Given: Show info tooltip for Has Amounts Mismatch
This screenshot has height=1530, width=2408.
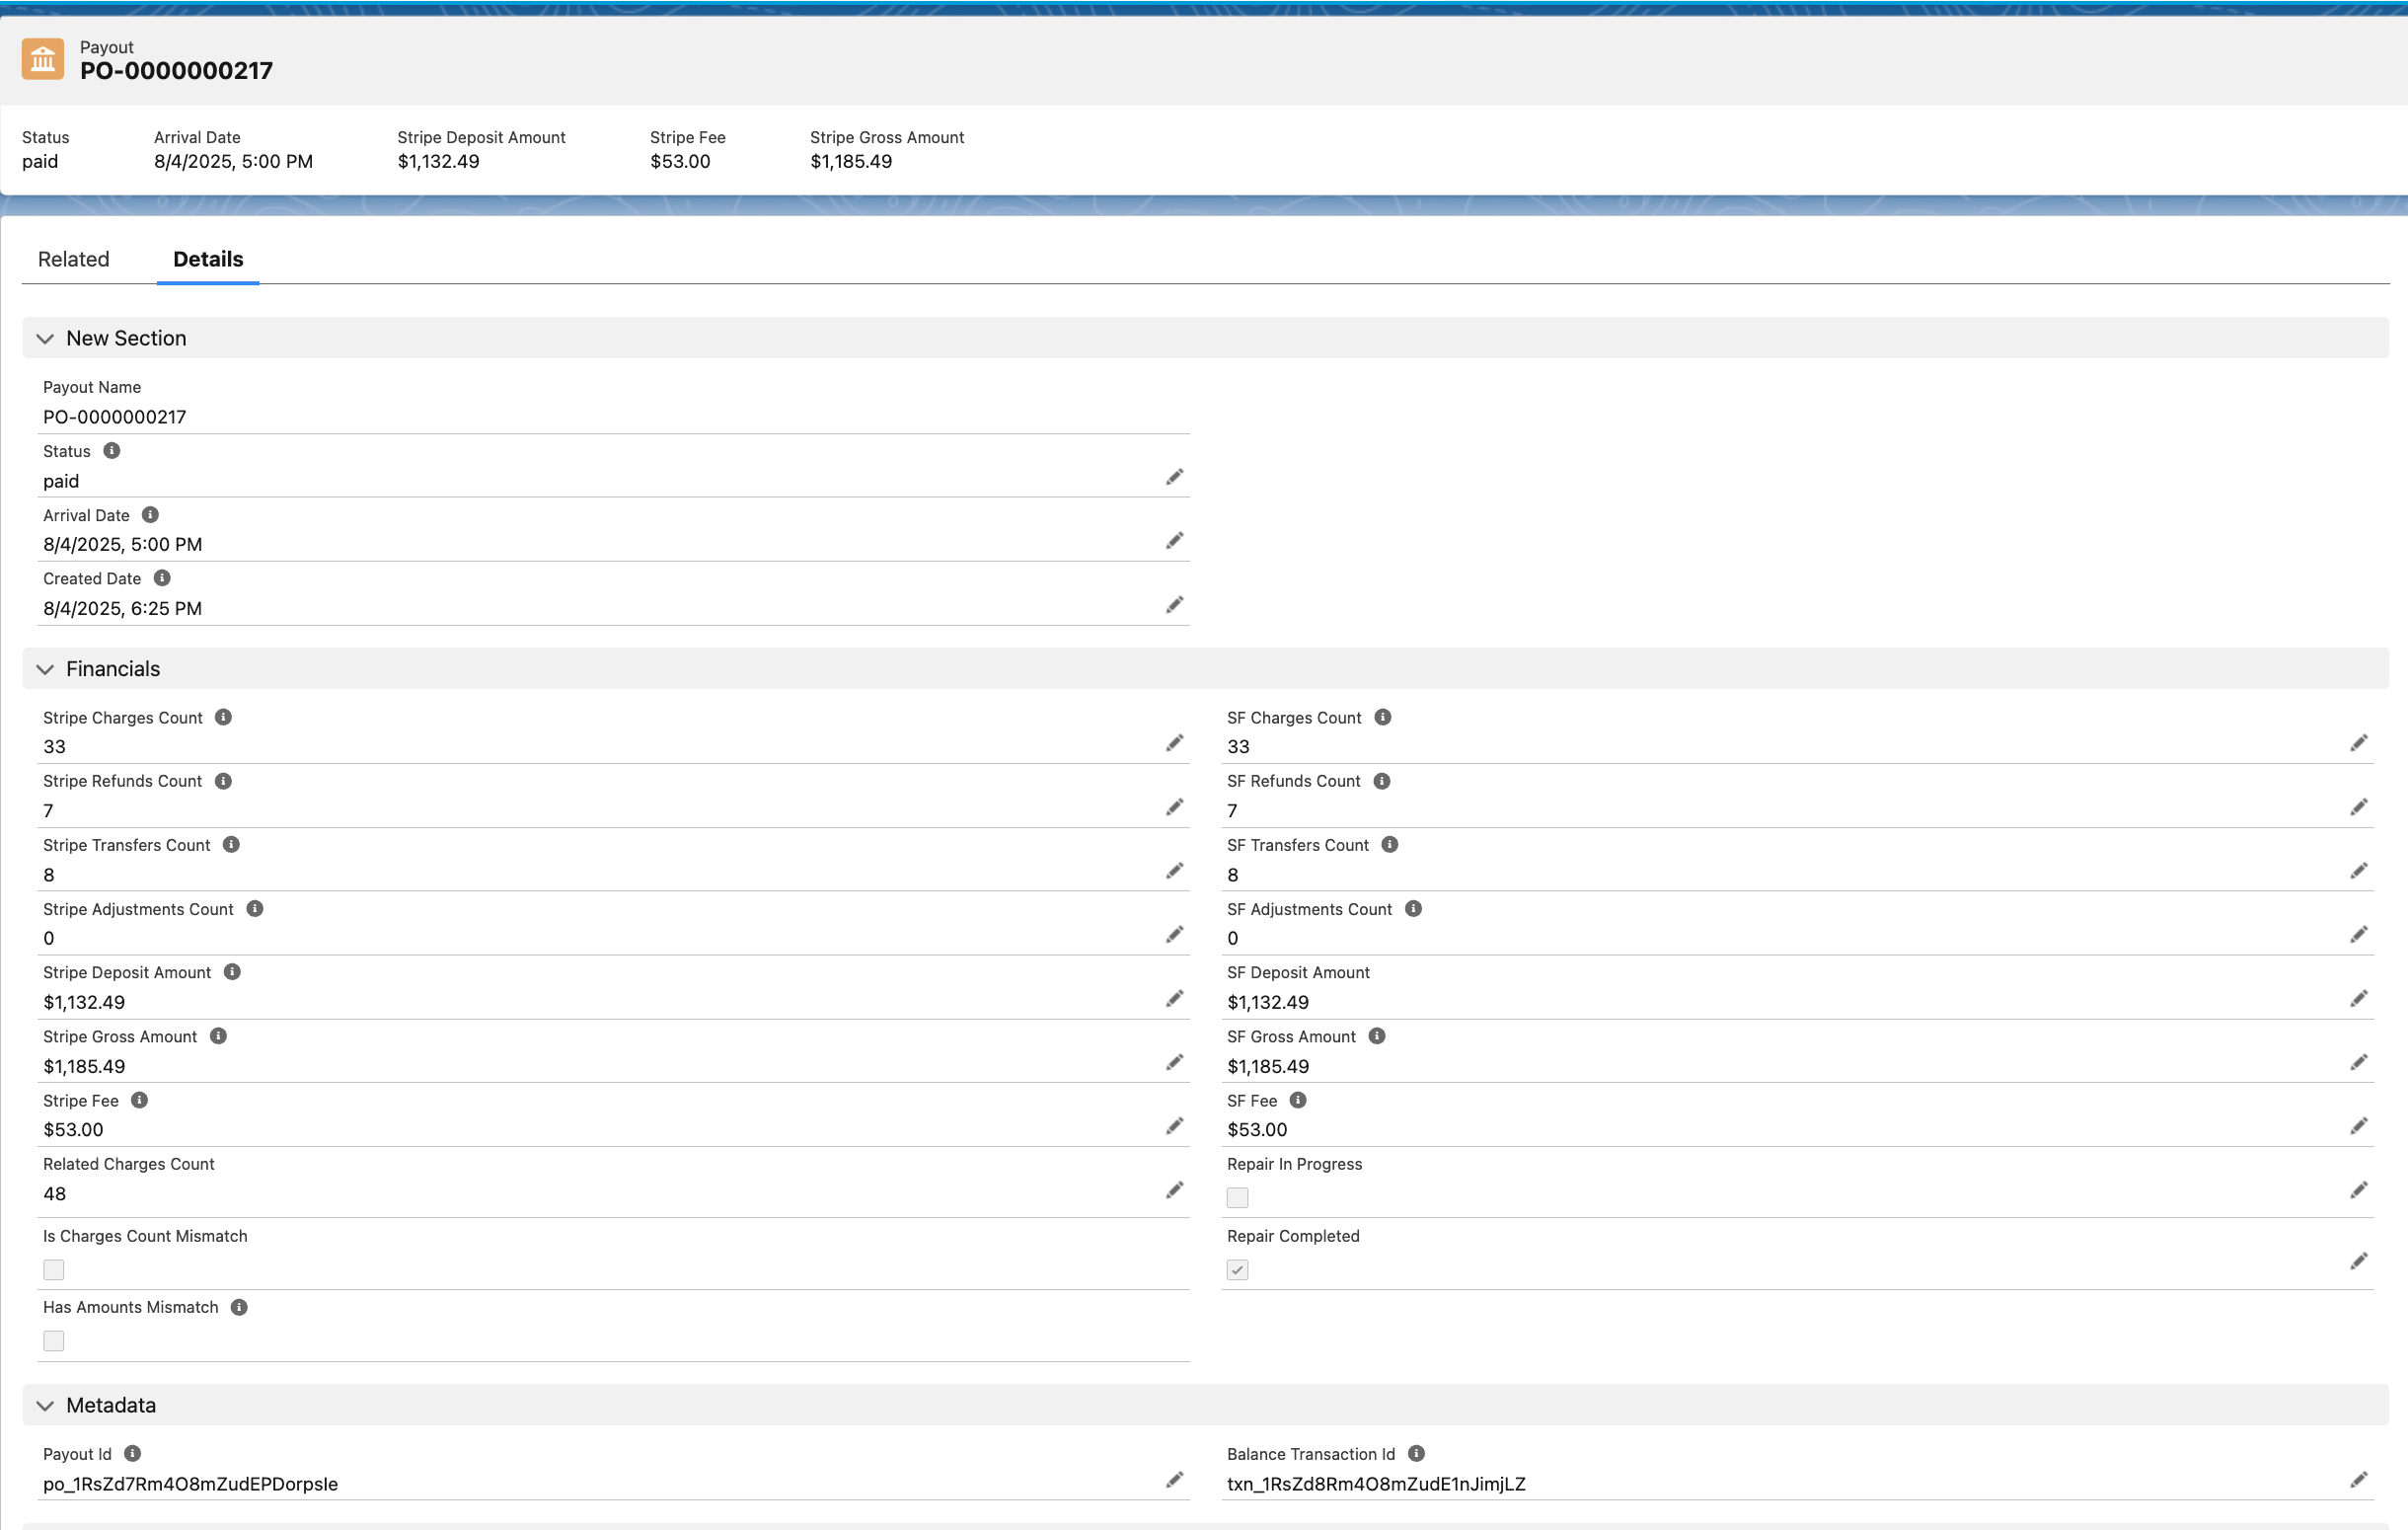Looking at the screenshot, I should click(x=239, y=1307).
